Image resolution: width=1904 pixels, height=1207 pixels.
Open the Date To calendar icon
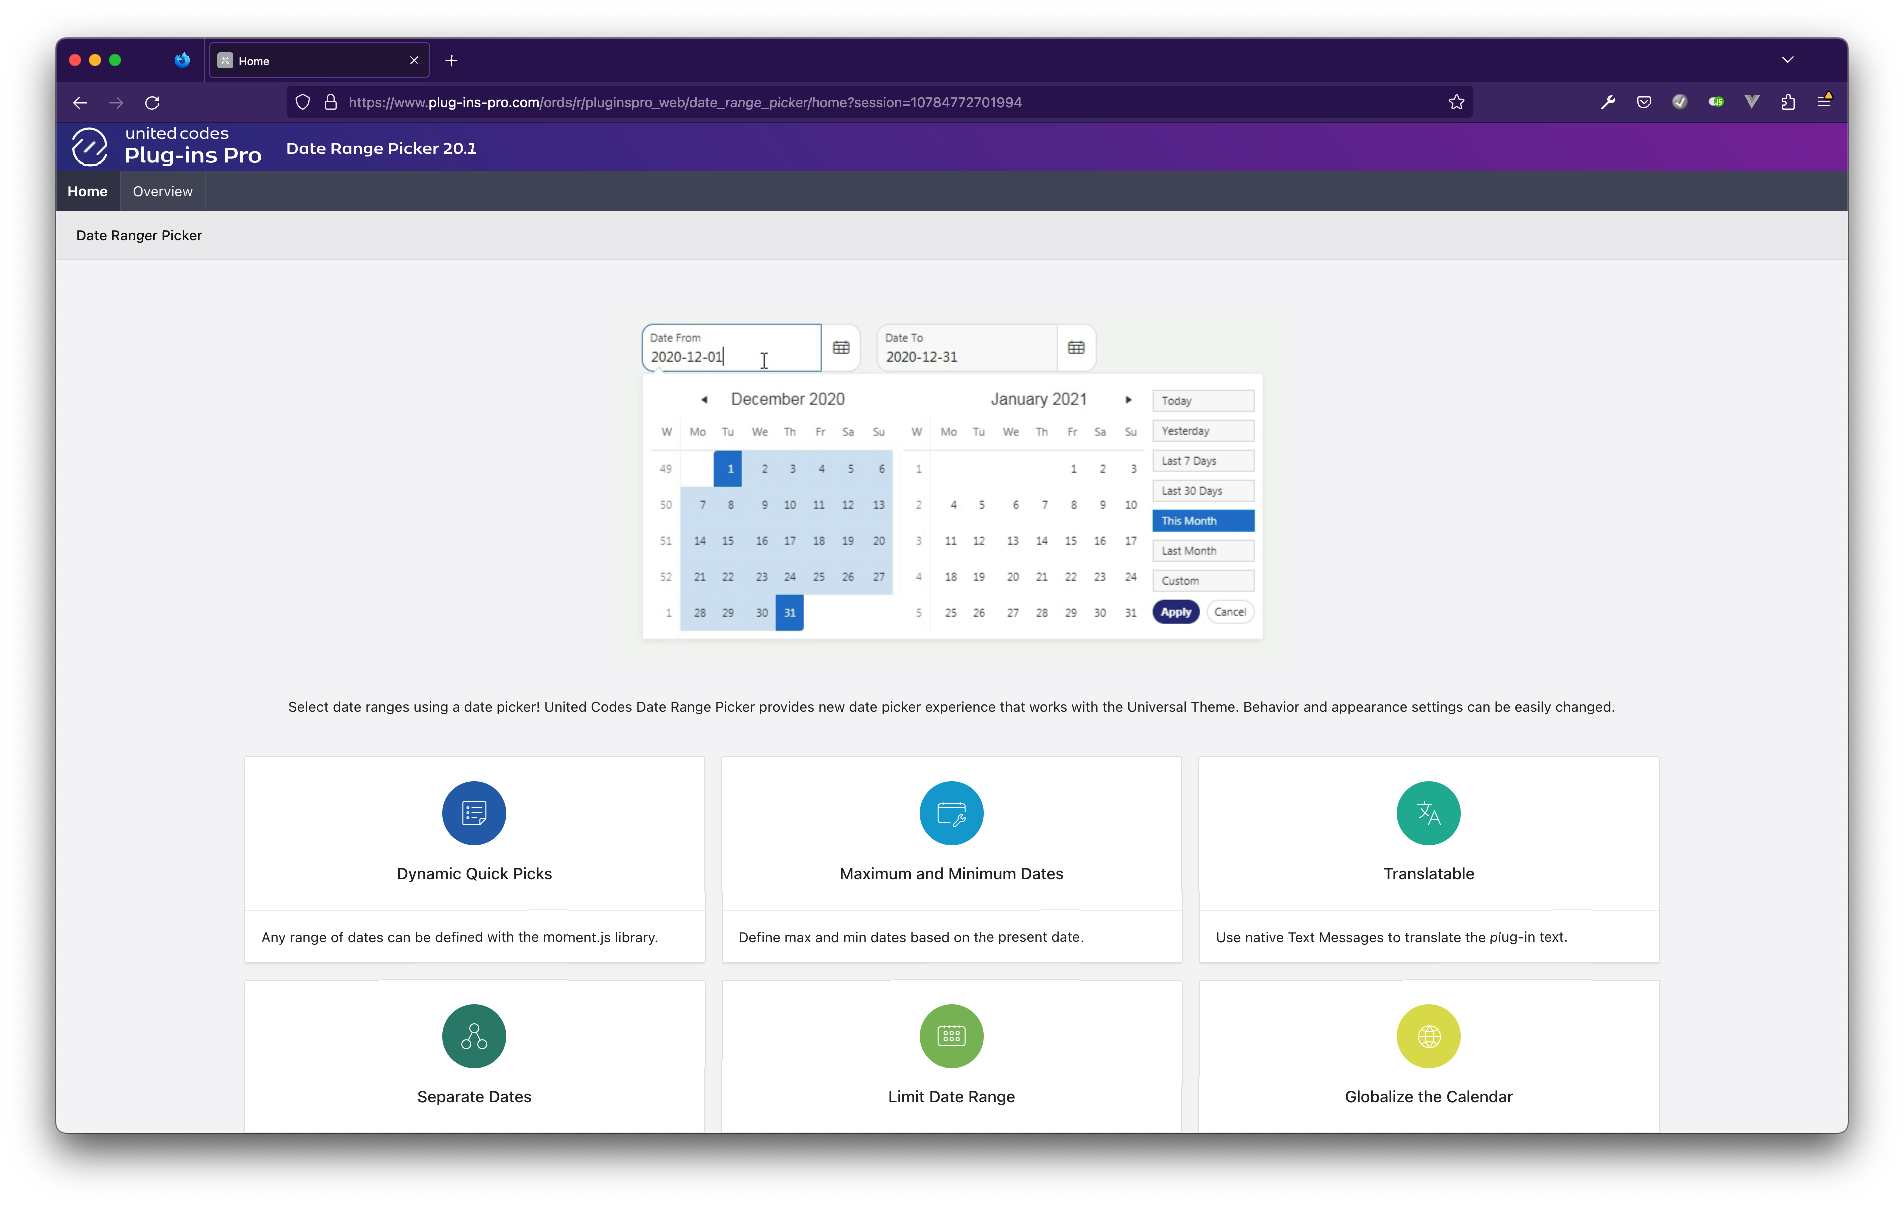pyautogui.click(x=1076, y=348)
